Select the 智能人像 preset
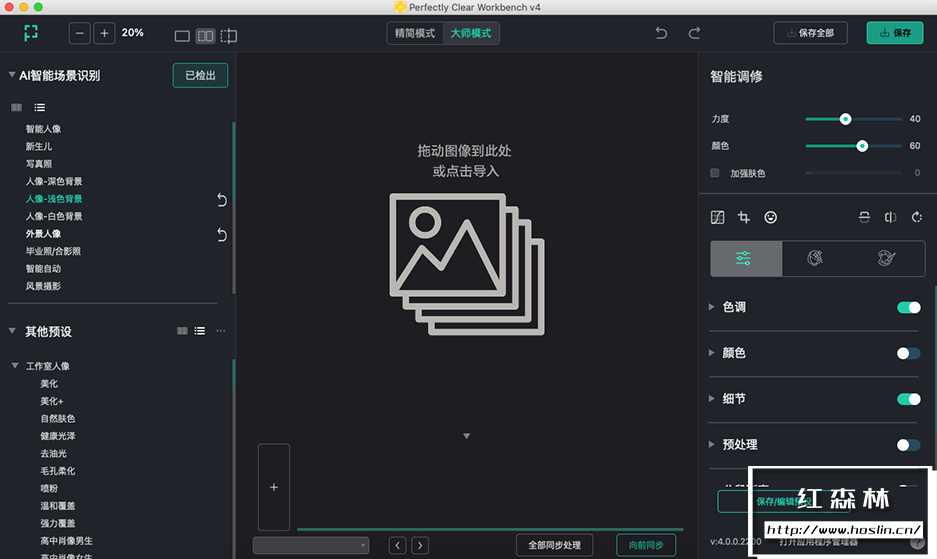 coord(43,129)
